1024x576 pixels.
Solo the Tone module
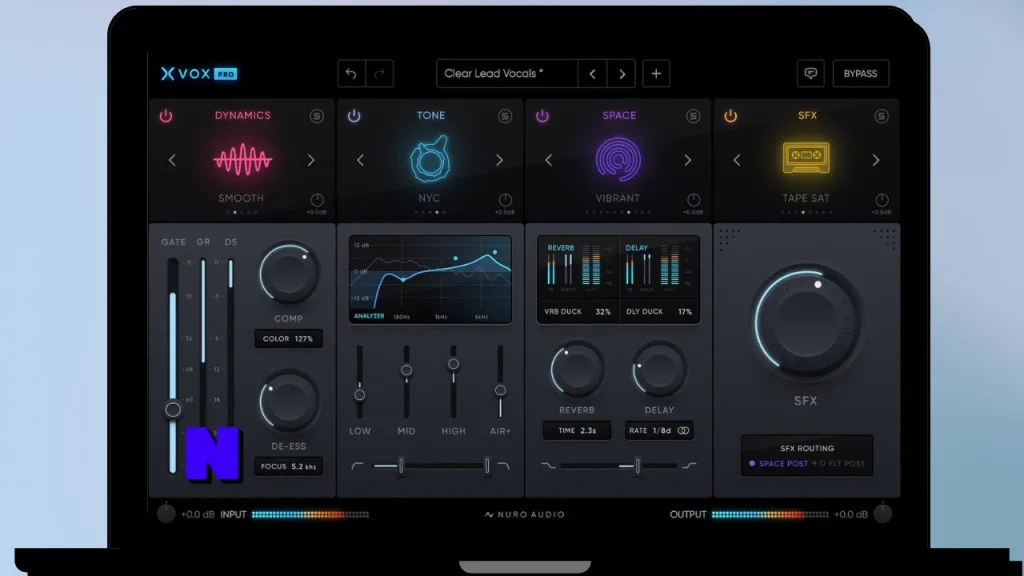(x=505, y=116)
